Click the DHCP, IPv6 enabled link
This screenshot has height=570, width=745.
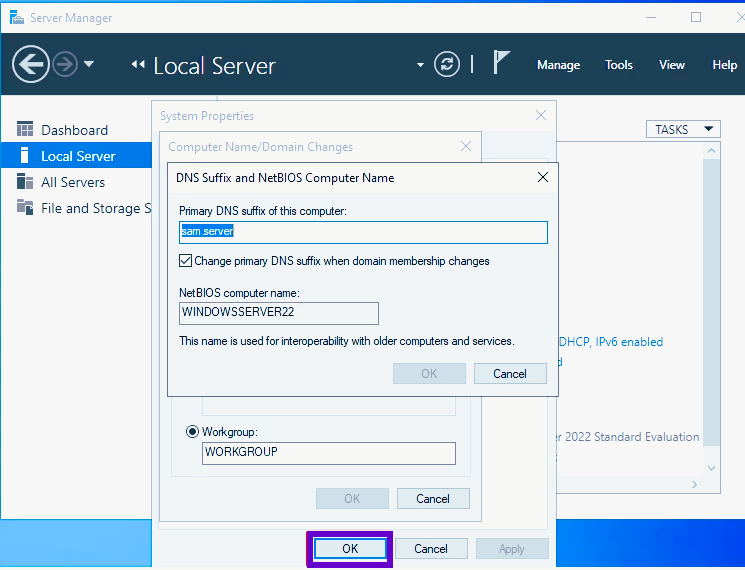pyautogui.click(x=610, y=342)
